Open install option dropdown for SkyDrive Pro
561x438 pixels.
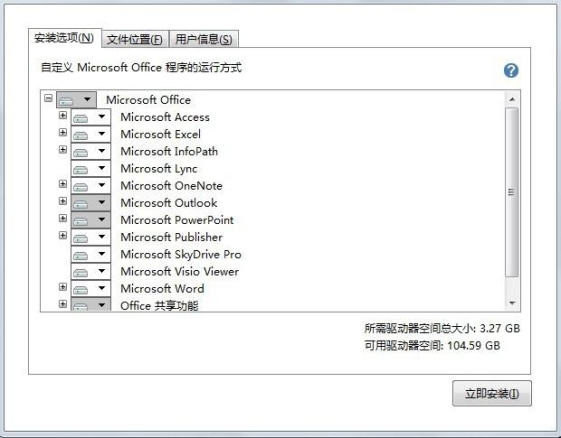tap(91, 254)
